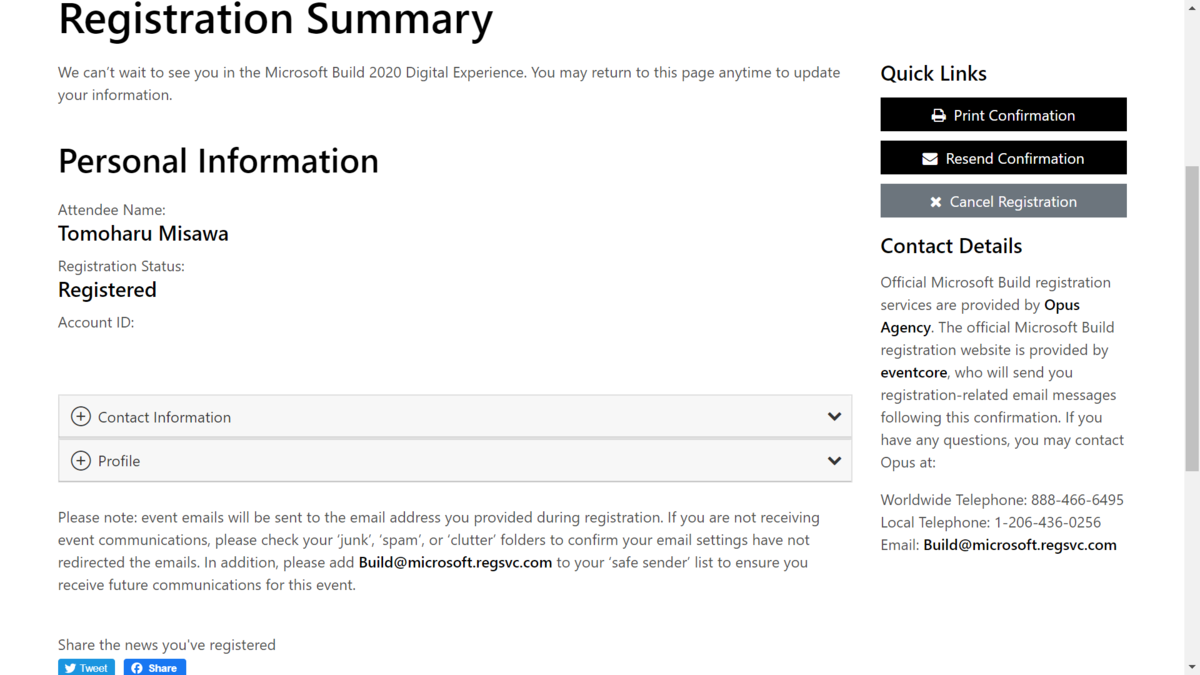
Task: Open Build@microsoft.regsvc.com email link in Contact Details
Action: 1020,545
